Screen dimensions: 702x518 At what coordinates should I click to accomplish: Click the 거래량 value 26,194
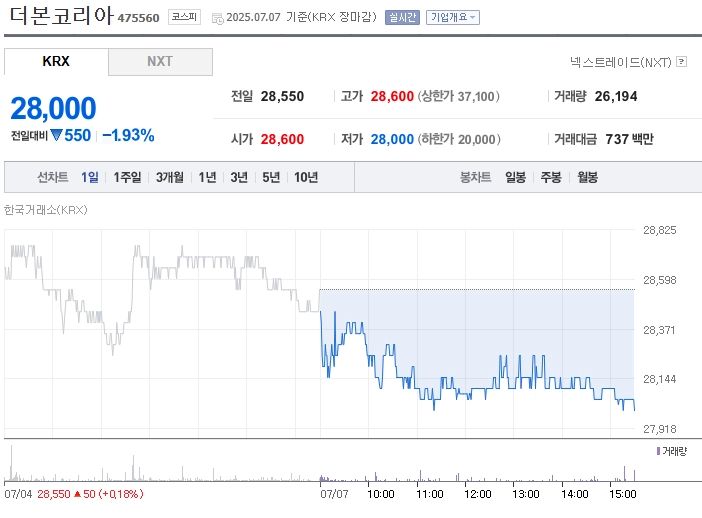[x=616, y=96]
